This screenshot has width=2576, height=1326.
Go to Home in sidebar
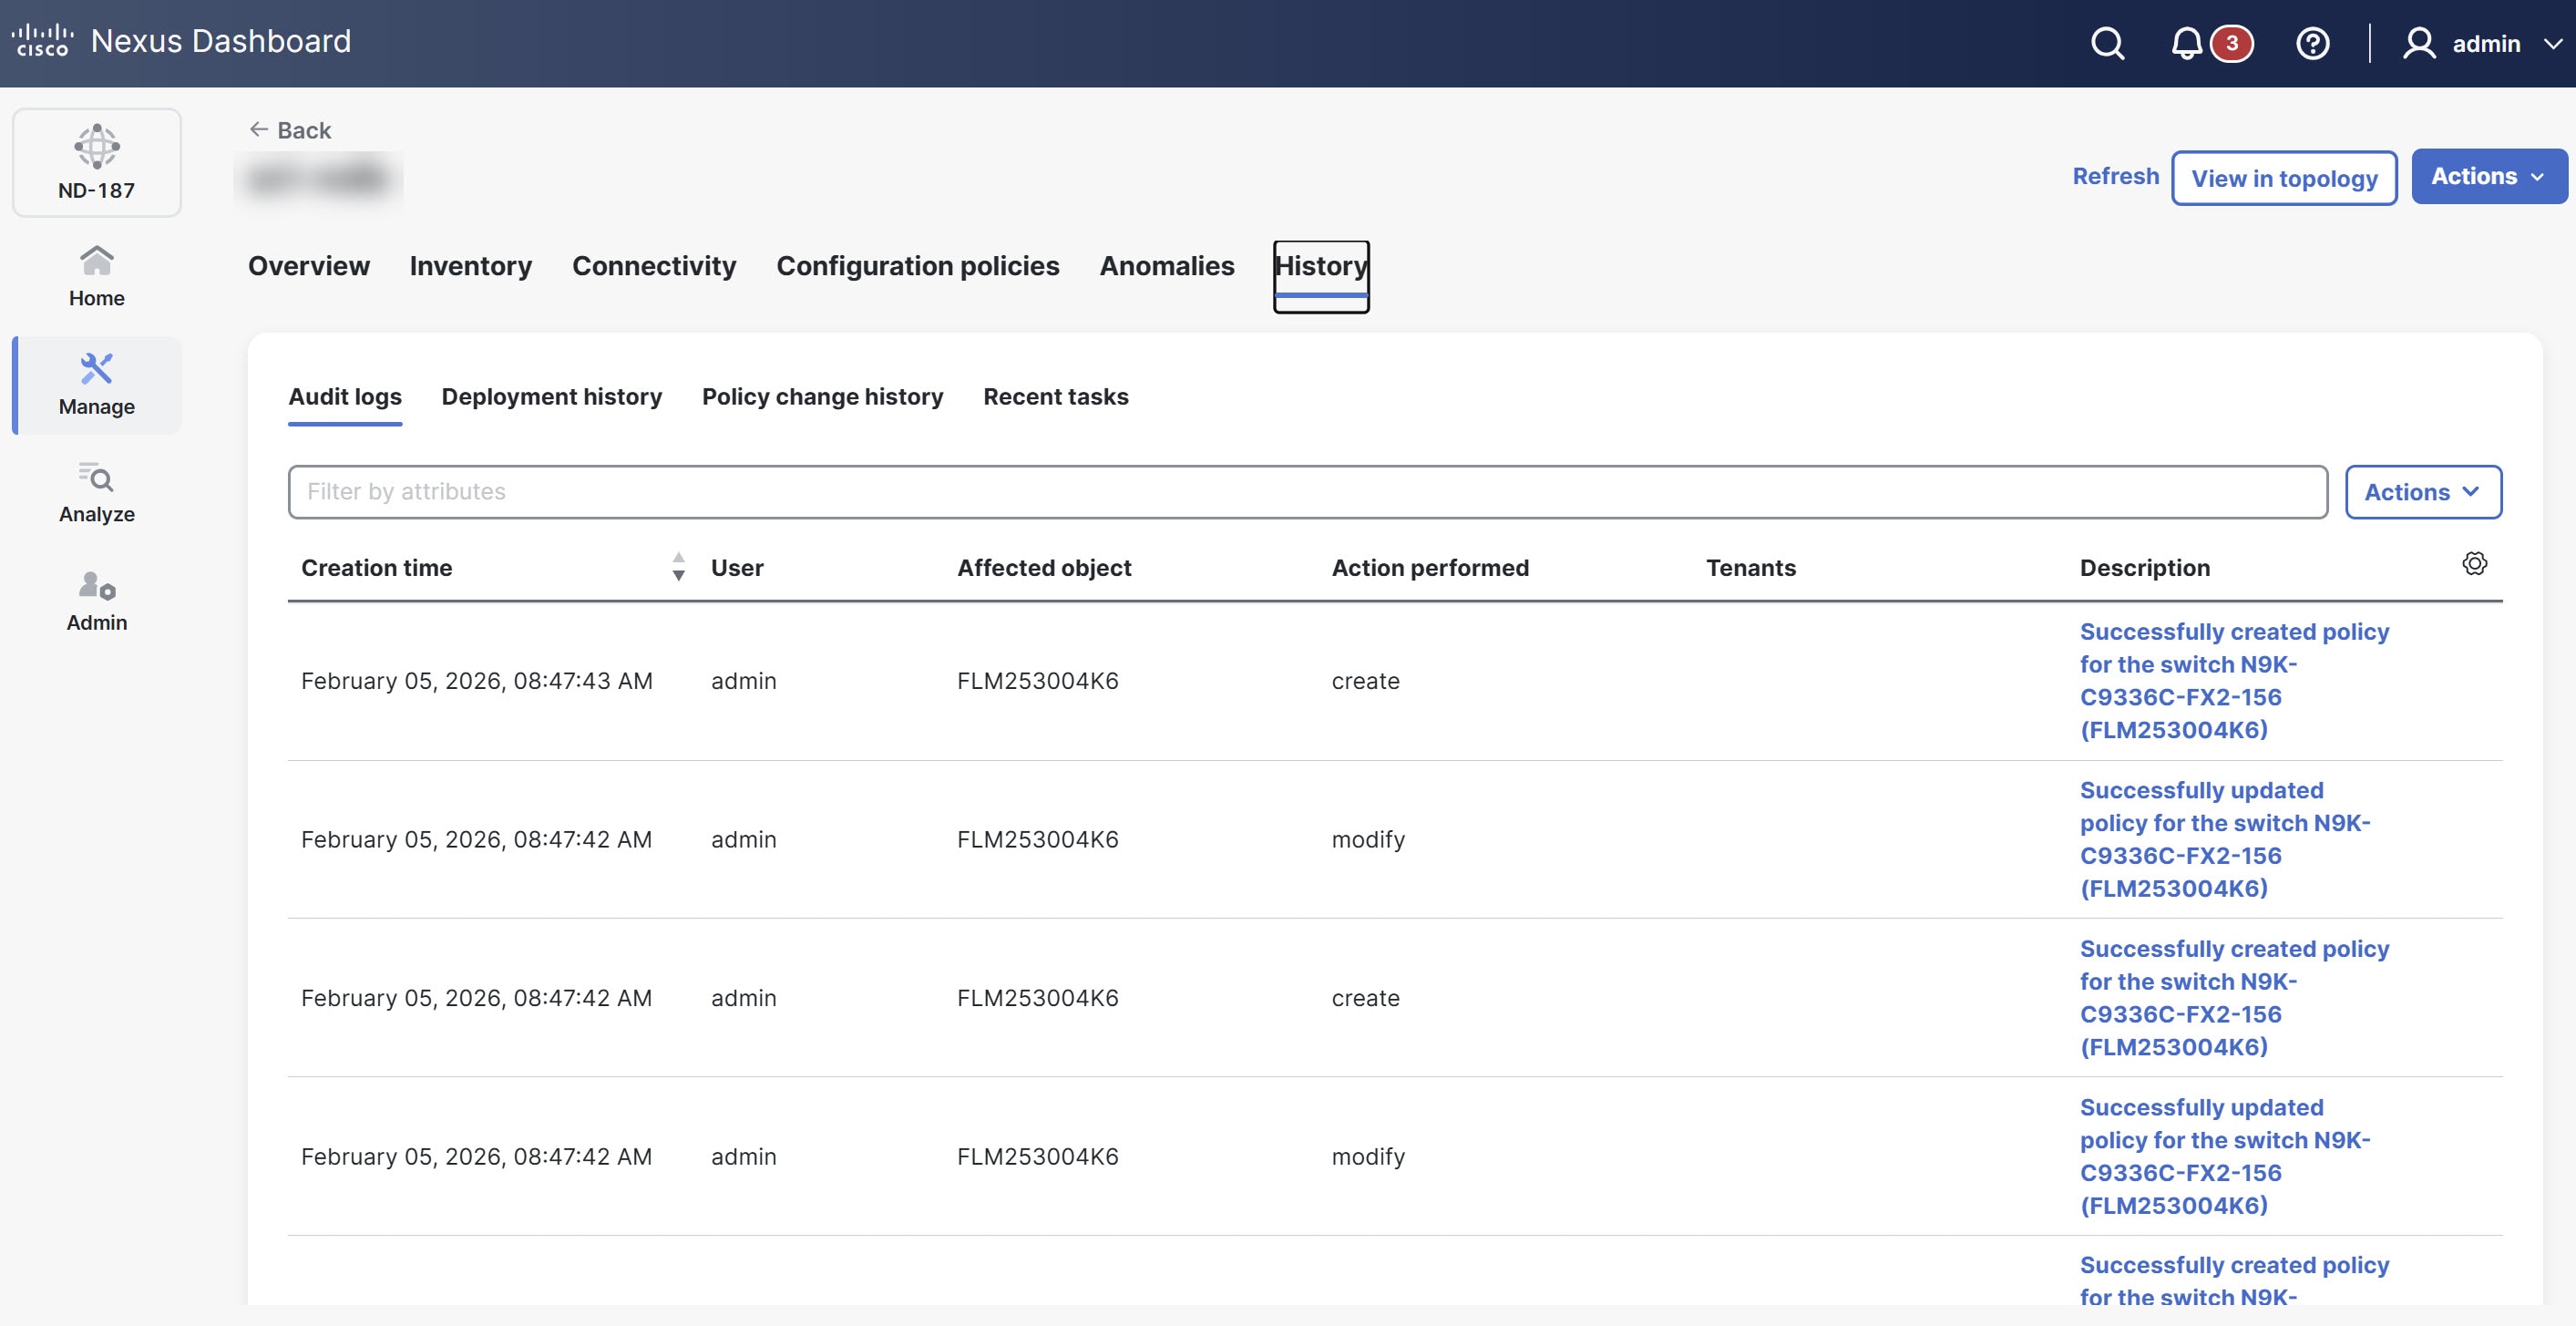[x=96, y=276]
